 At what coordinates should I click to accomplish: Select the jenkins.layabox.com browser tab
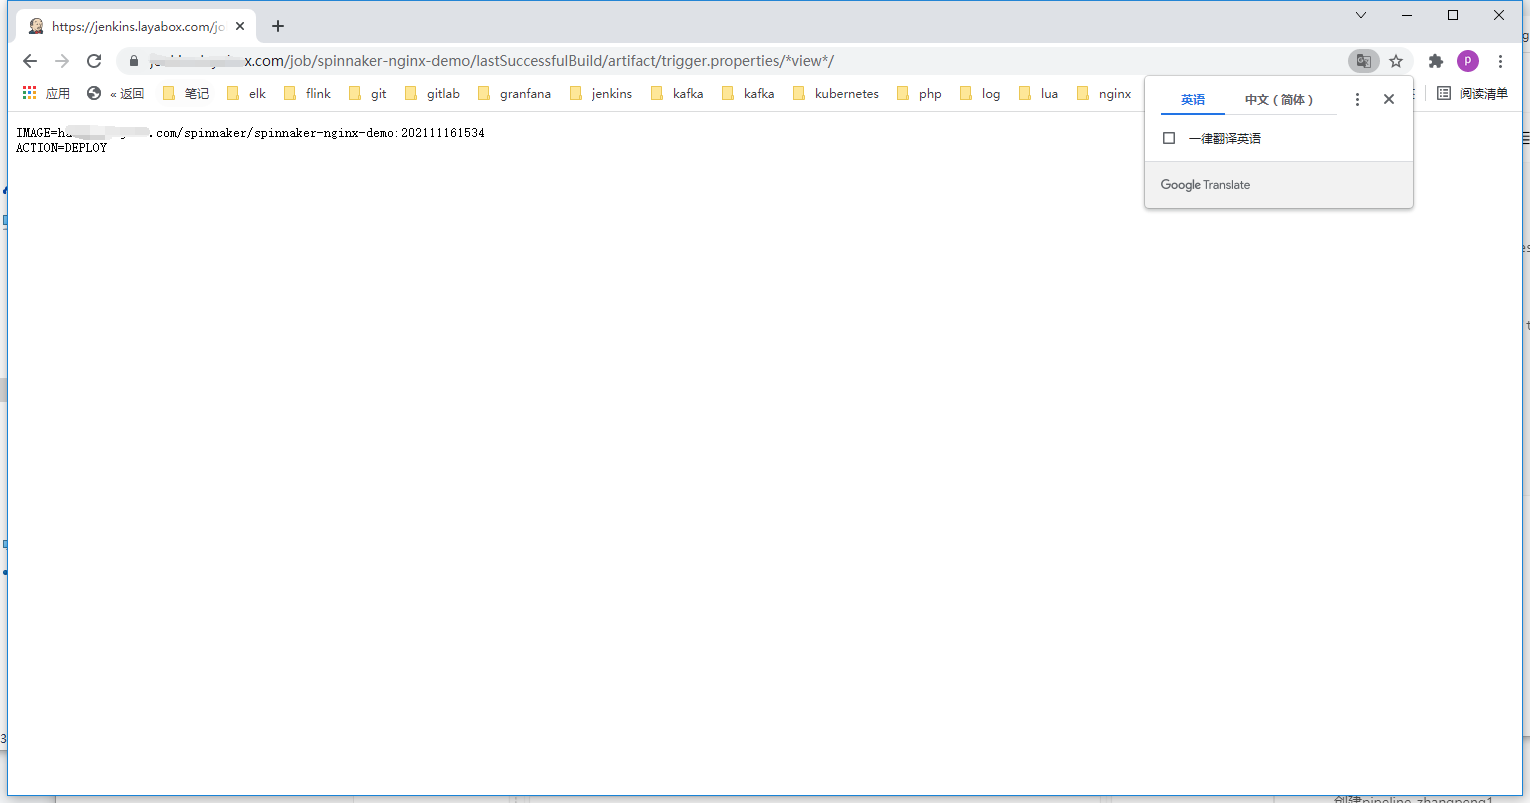click(x=136, y=26)
